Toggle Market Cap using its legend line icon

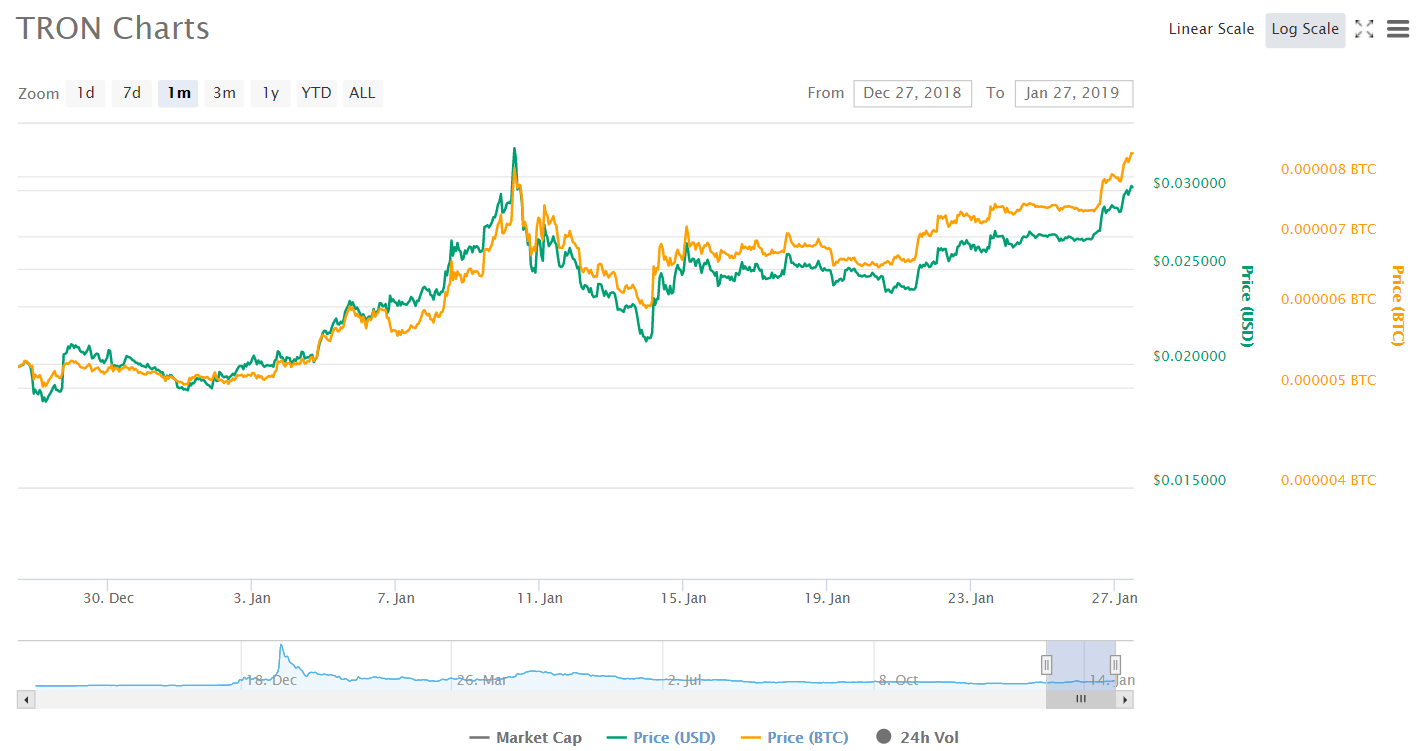click(478, 737)
